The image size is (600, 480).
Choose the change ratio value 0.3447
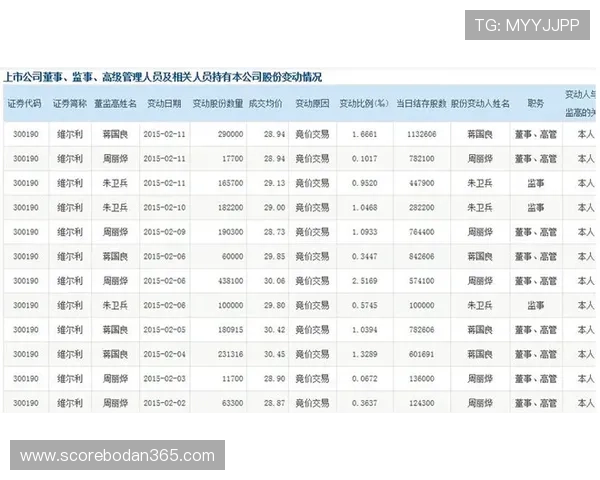coord(364,257)
